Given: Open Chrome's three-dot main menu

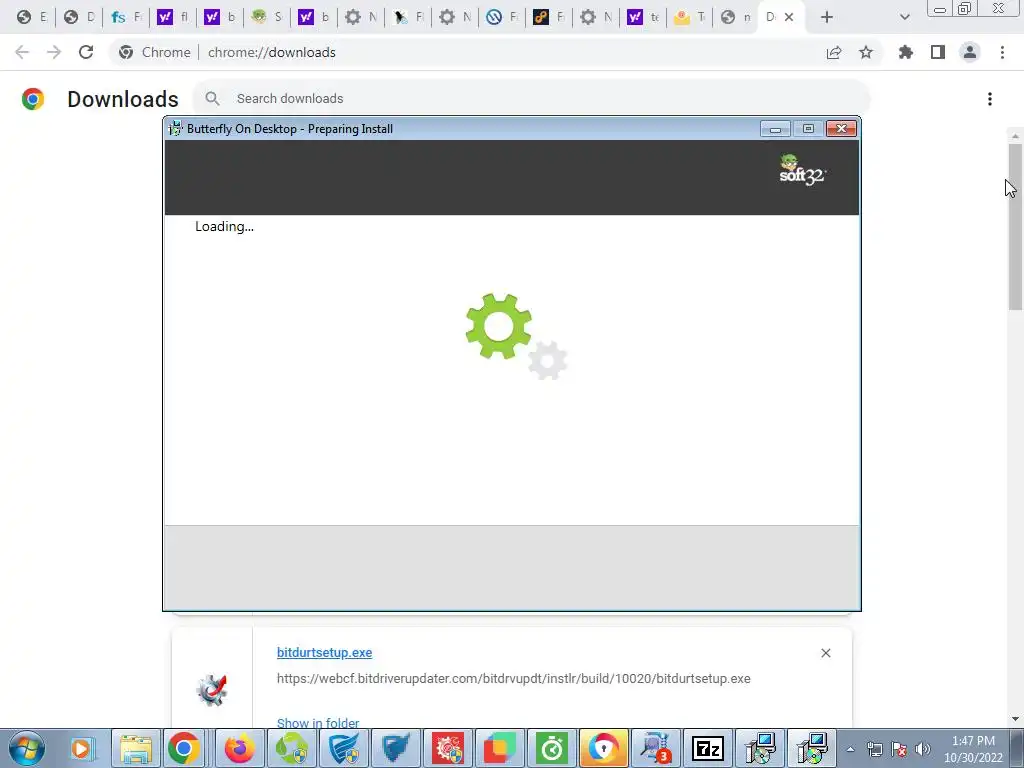Looking at the screenshot, I should pyautogui.click(x=1002, y=52).
